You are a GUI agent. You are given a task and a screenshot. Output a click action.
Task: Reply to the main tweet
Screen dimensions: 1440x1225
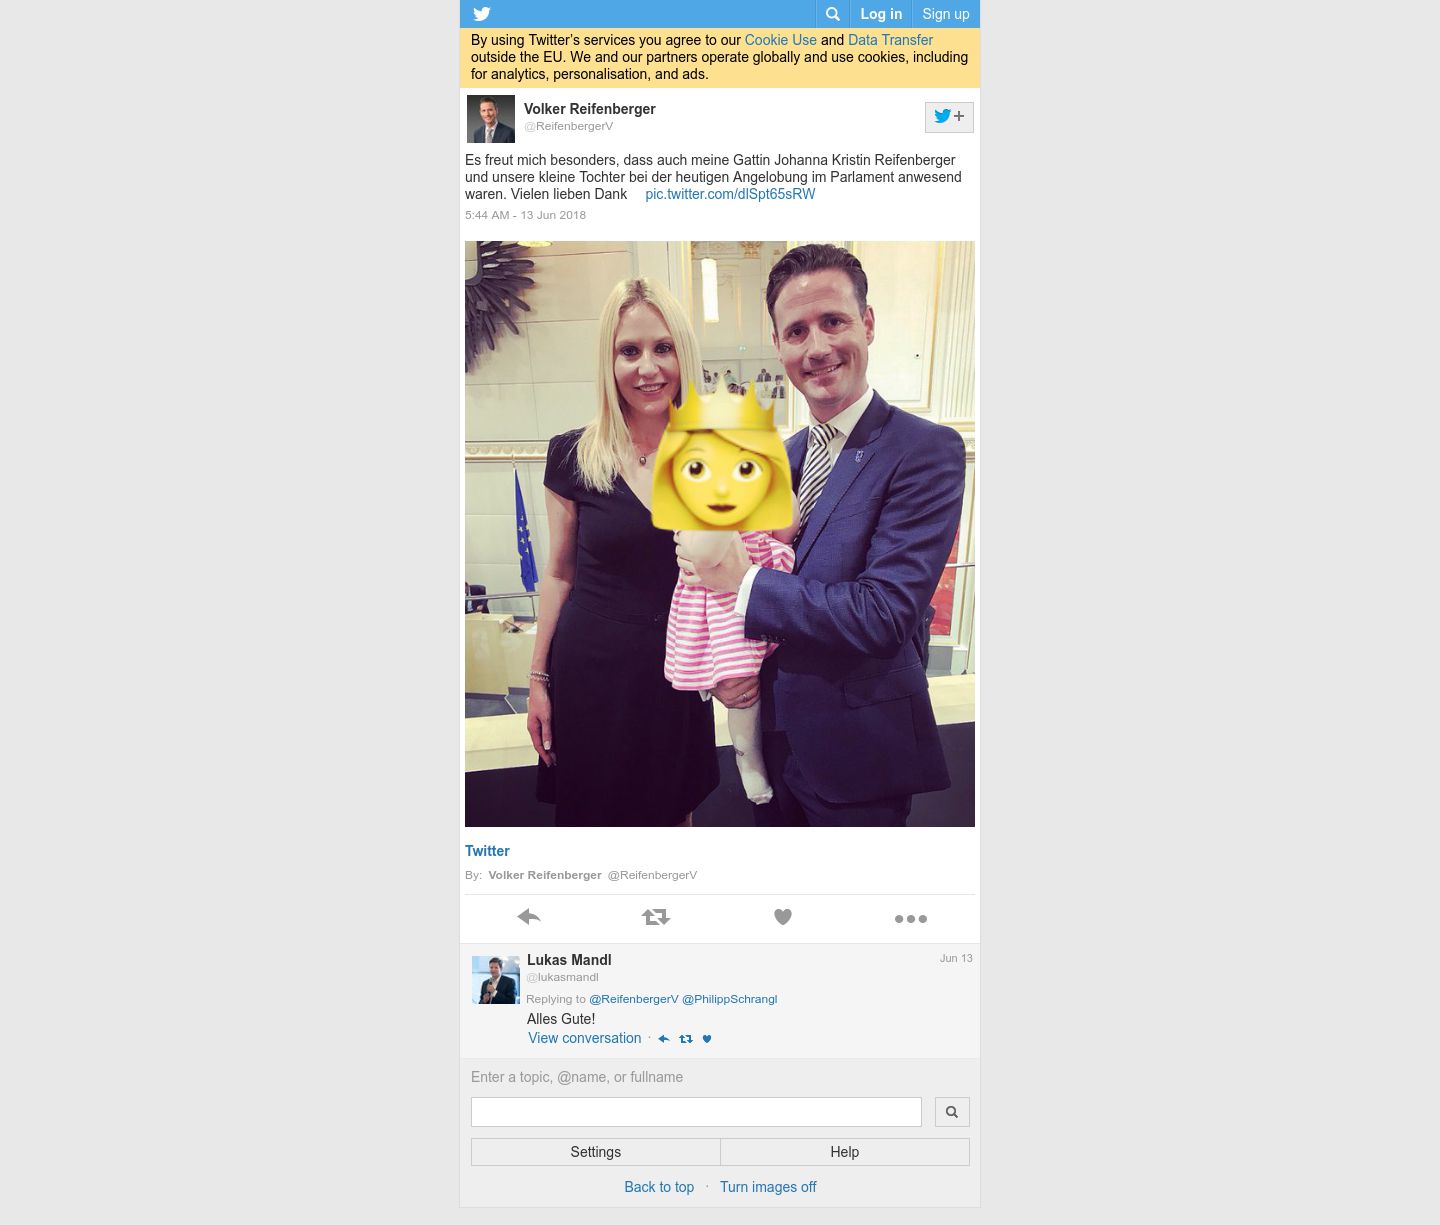pyautogui.click(x=529, y=917)
